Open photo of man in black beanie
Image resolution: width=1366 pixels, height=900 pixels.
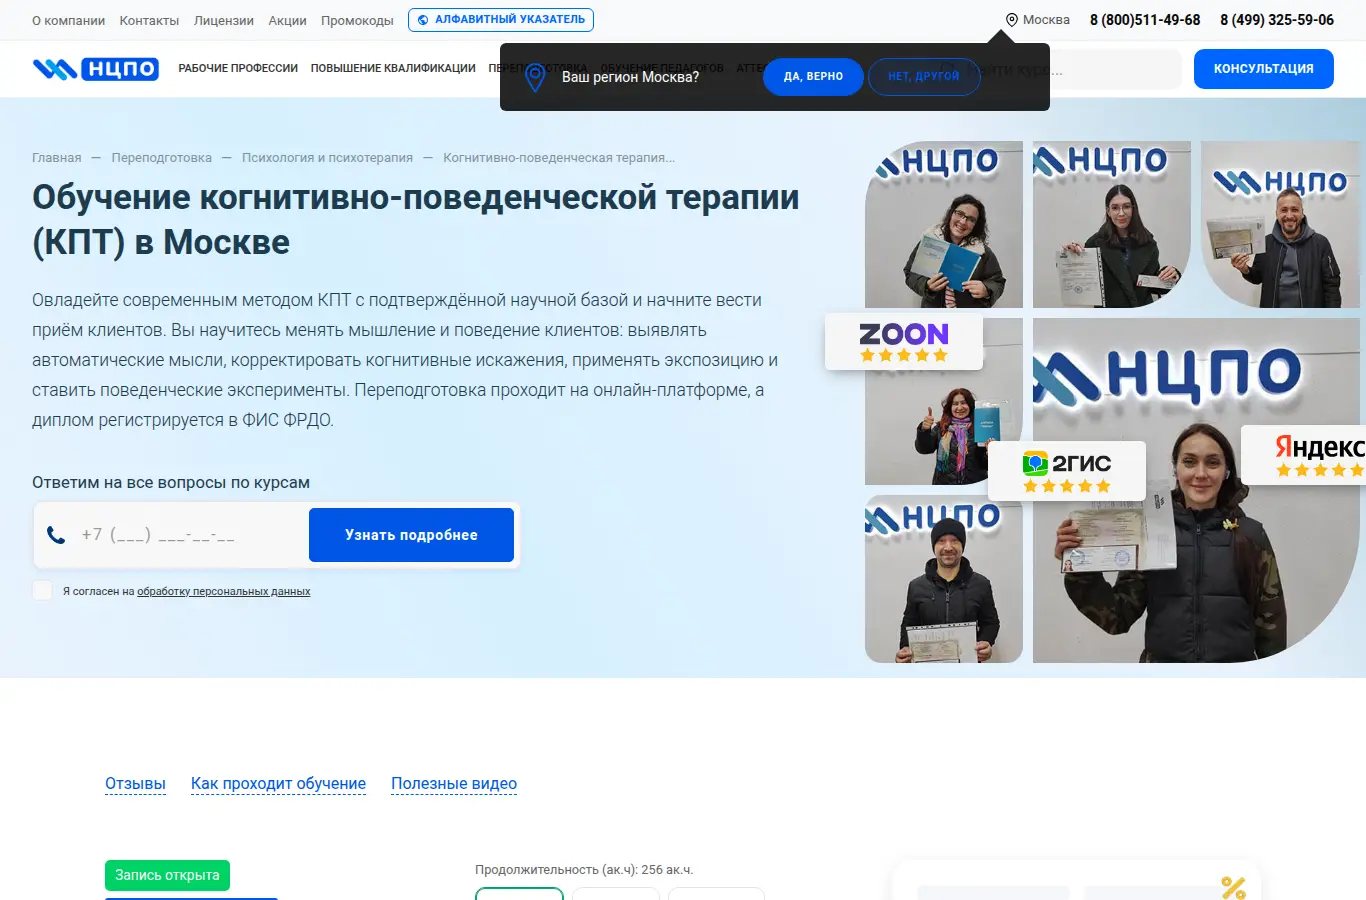[x=944, y=579]
